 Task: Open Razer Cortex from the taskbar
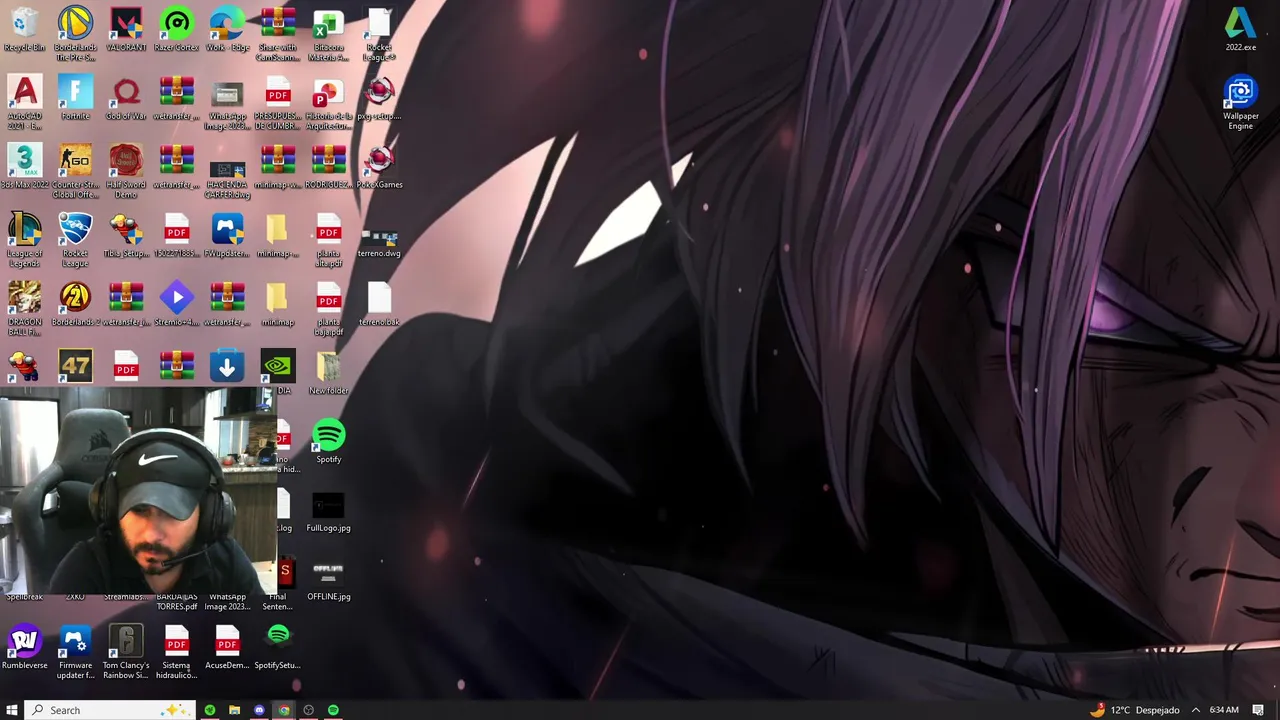[x=210, y=710]
